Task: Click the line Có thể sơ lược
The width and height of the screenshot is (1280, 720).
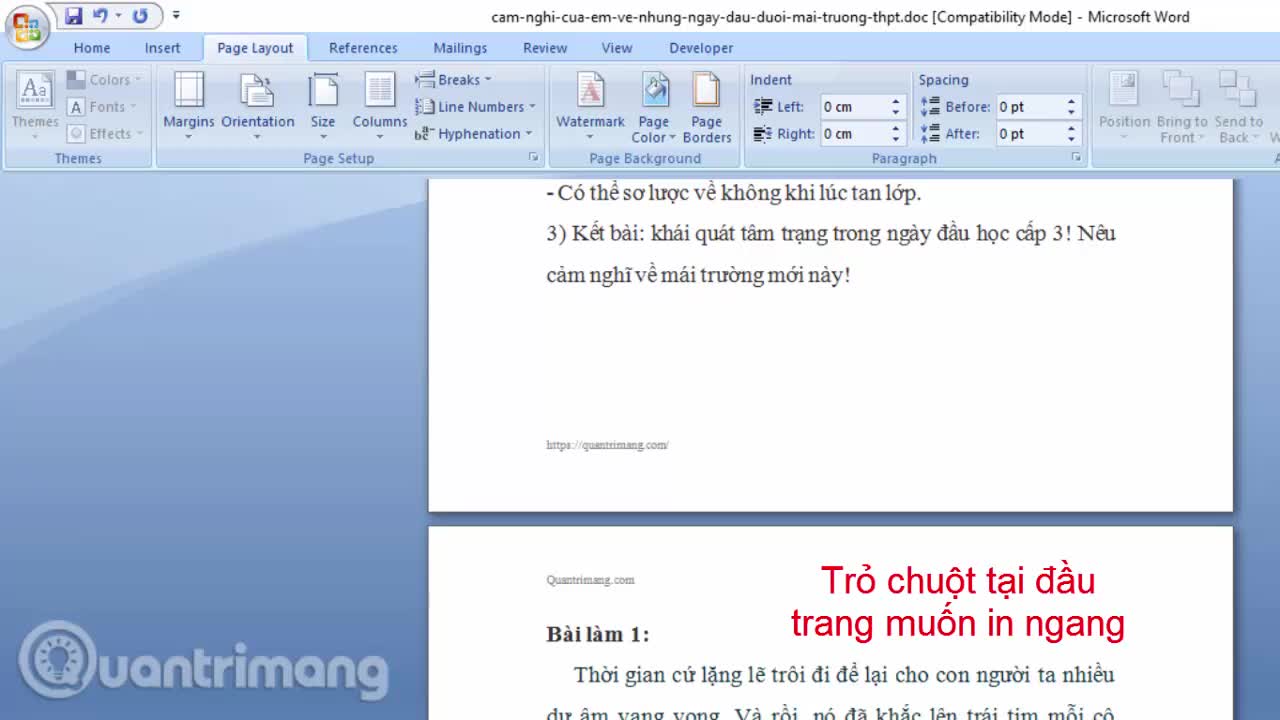Action: point(734,193)
